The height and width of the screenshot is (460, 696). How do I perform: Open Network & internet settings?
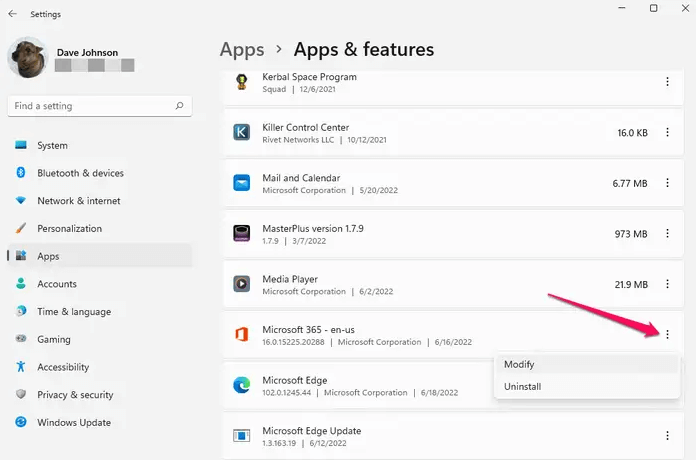99,200
